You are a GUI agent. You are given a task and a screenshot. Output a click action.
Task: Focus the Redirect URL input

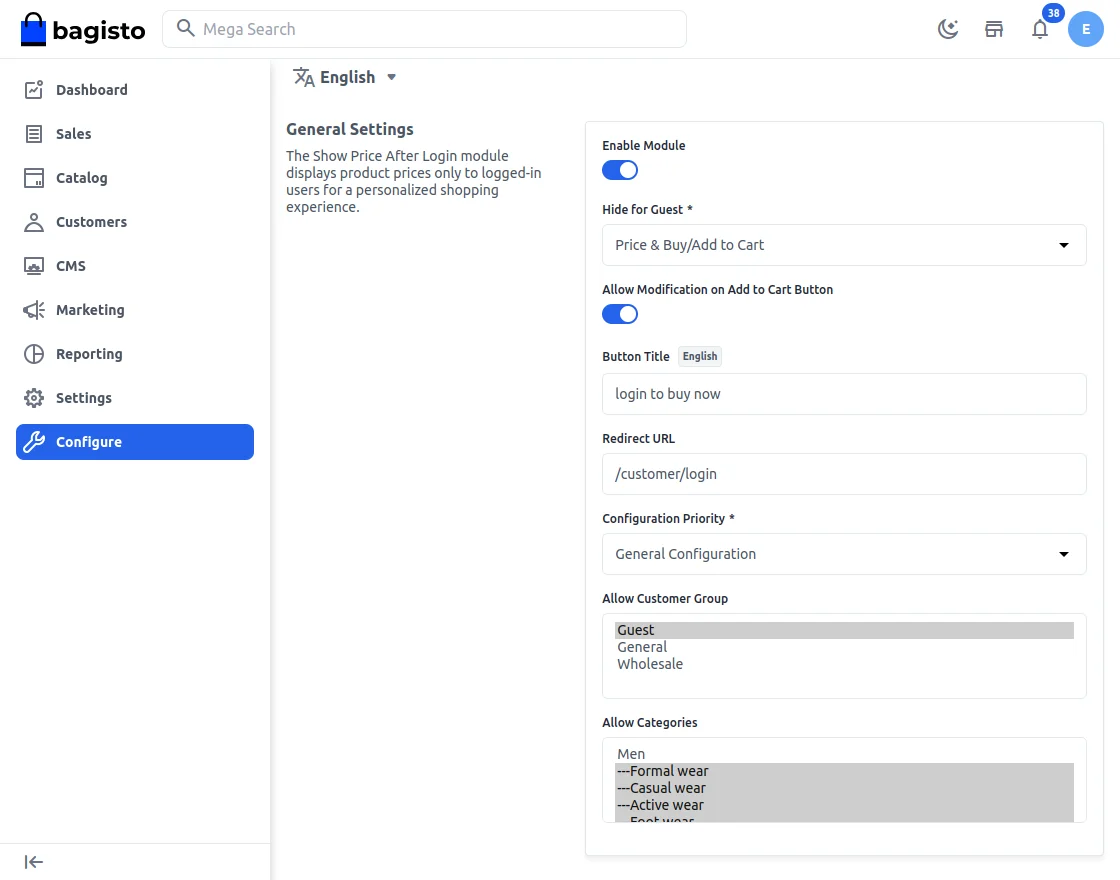(x=844, y=474)
